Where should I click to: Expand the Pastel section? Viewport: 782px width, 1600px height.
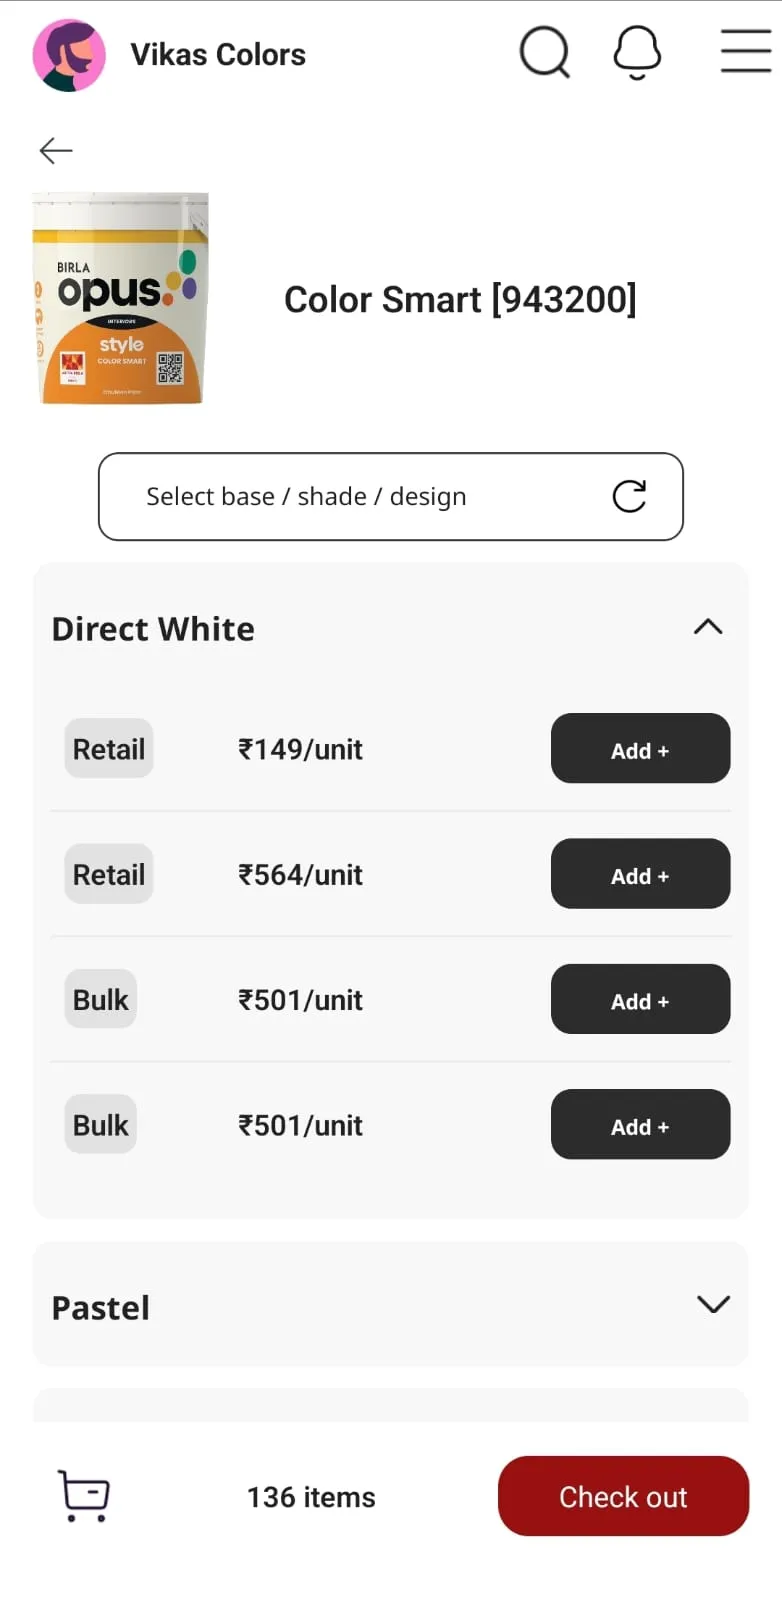[x=712, y=1305]
